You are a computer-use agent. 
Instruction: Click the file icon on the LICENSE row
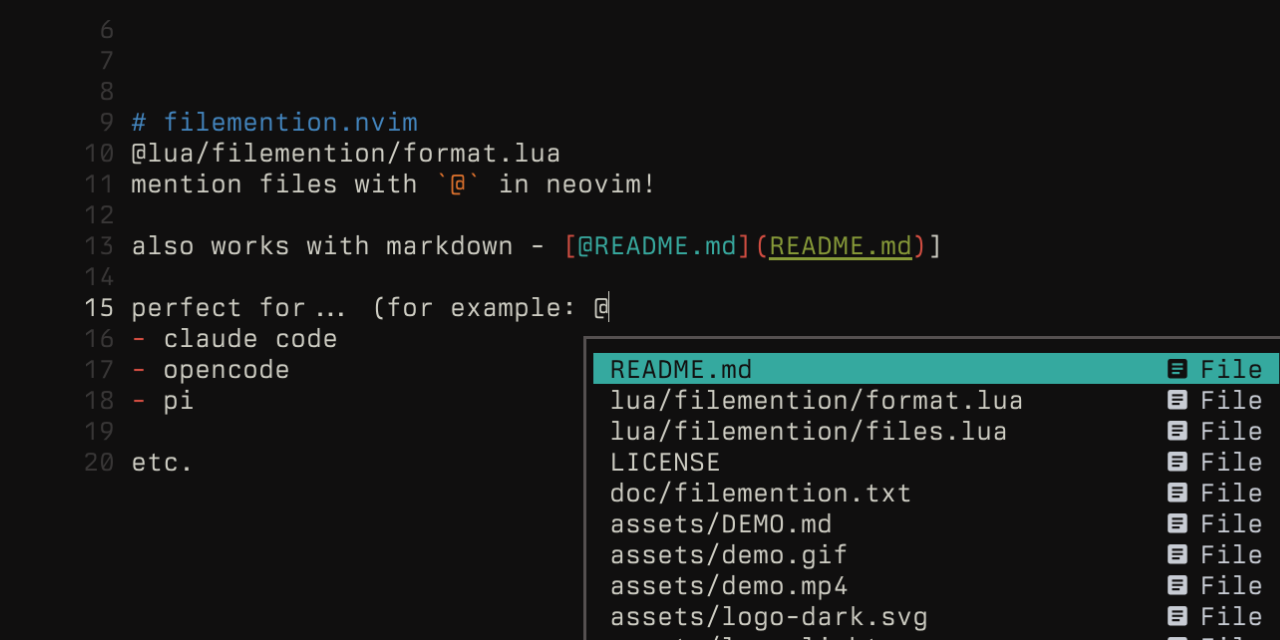click(1178, 462)
